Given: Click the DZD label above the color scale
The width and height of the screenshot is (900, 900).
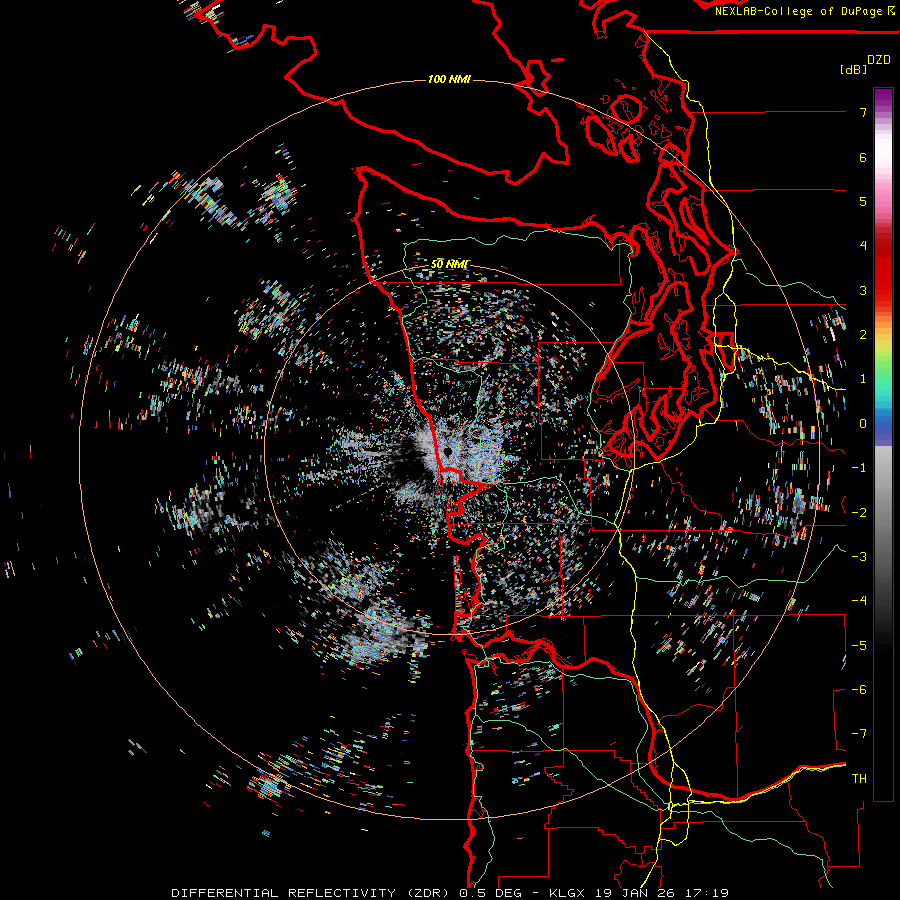Looking at the screenshot, I should pyautogui.click(x=879, y=60).
